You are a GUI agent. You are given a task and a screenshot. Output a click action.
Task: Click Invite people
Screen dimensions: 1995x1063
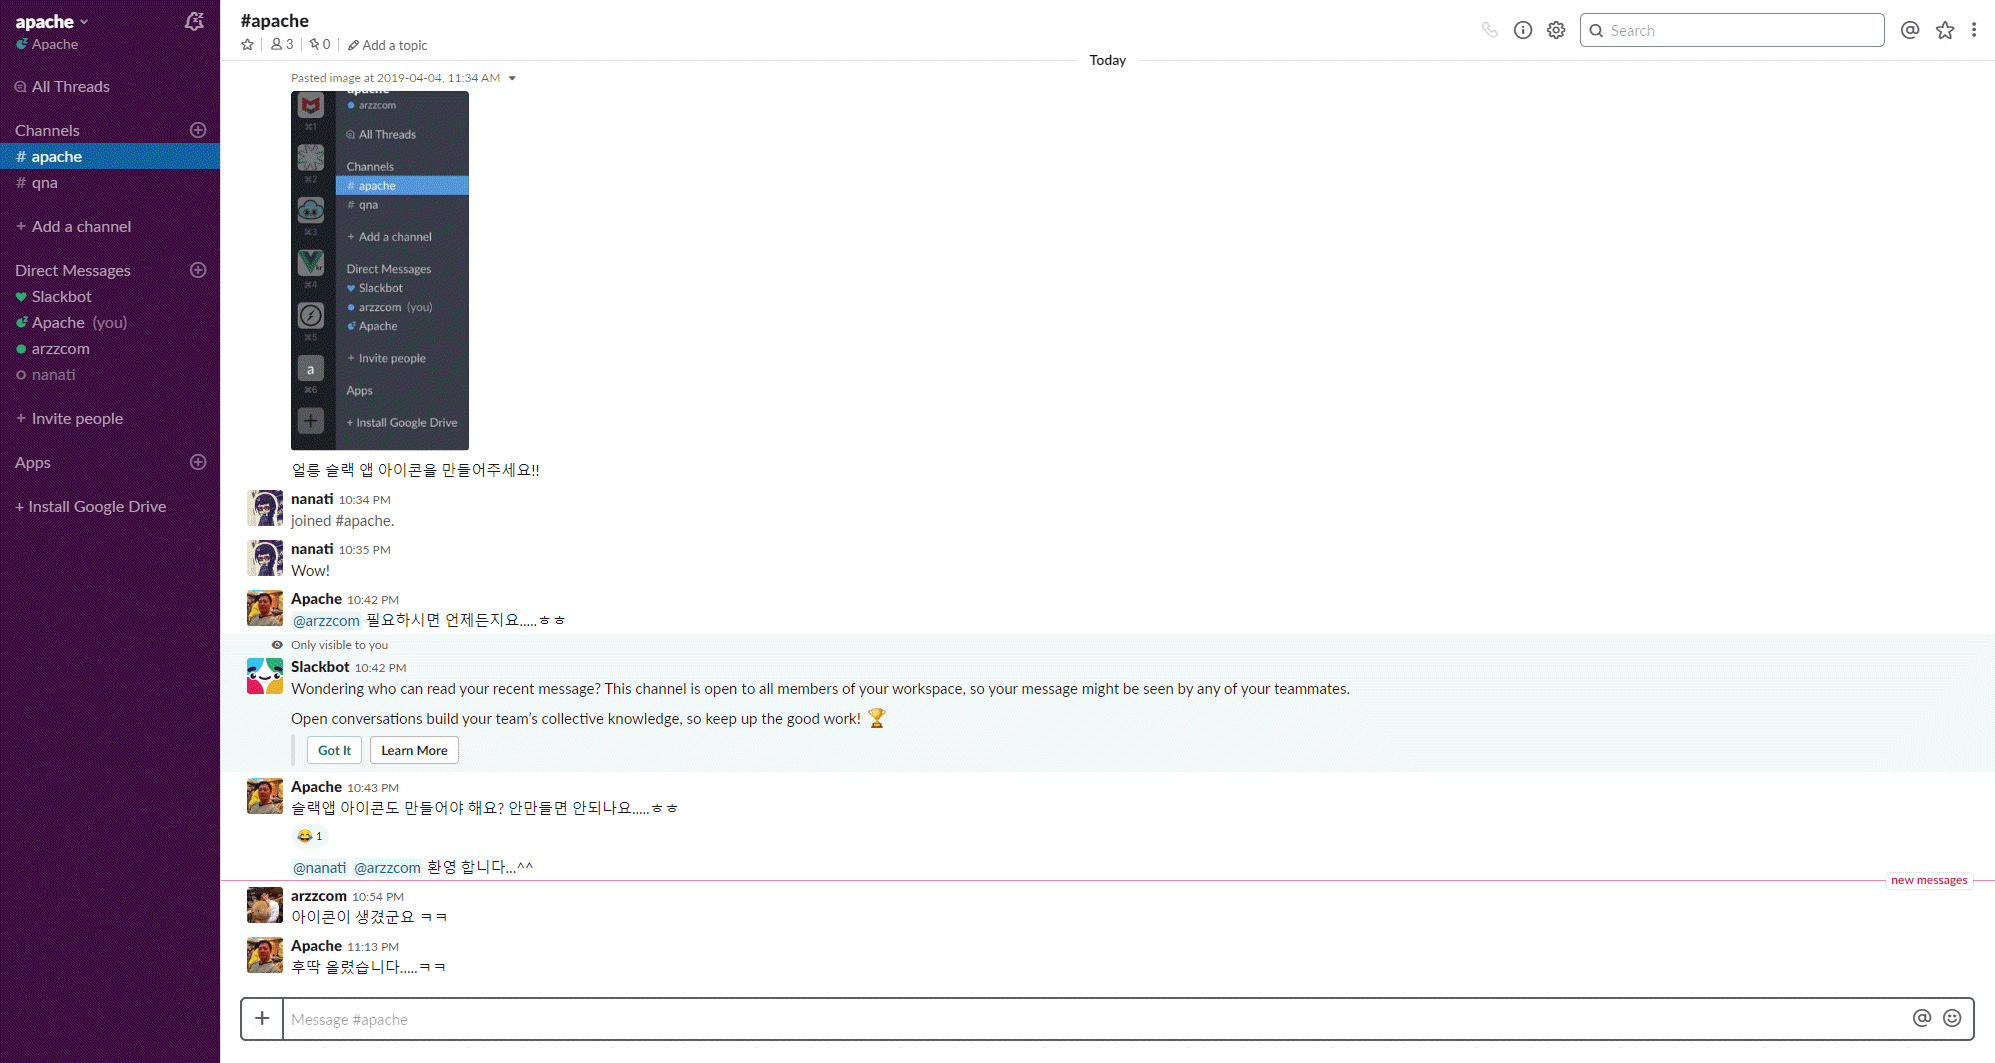pos(70,419)
